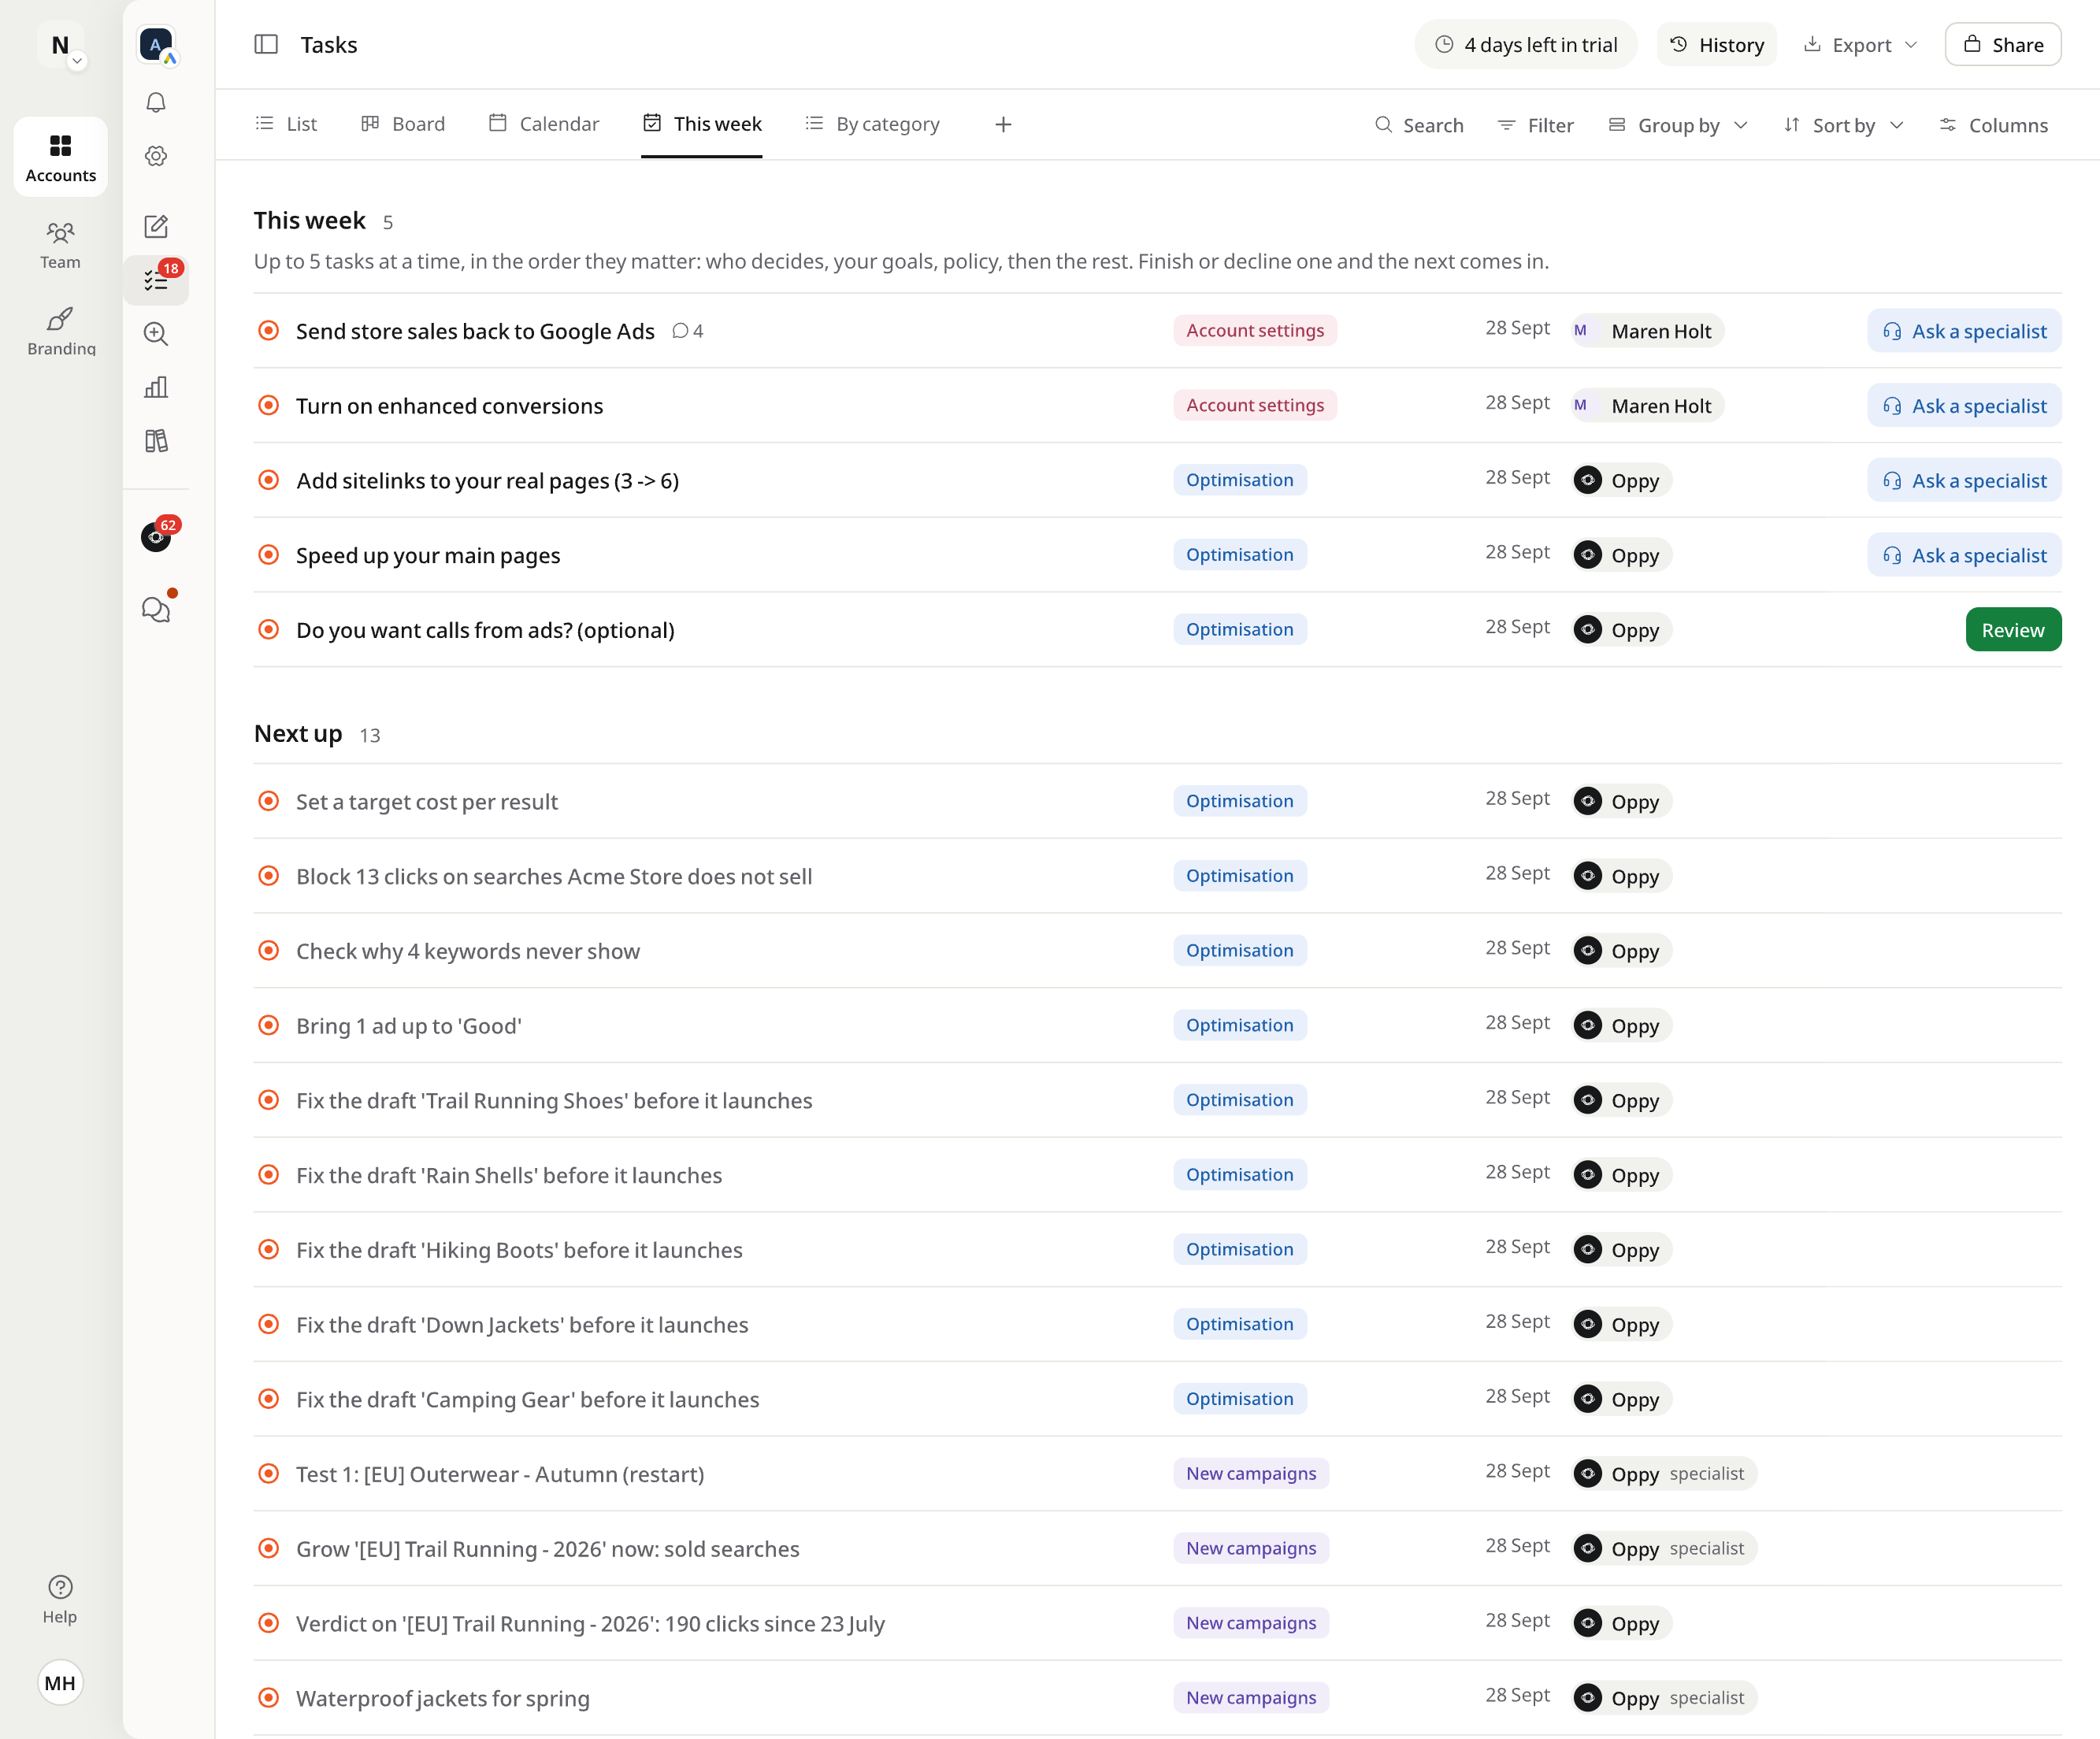Click the compose edit pencil icon

click(x=156, y=226)
